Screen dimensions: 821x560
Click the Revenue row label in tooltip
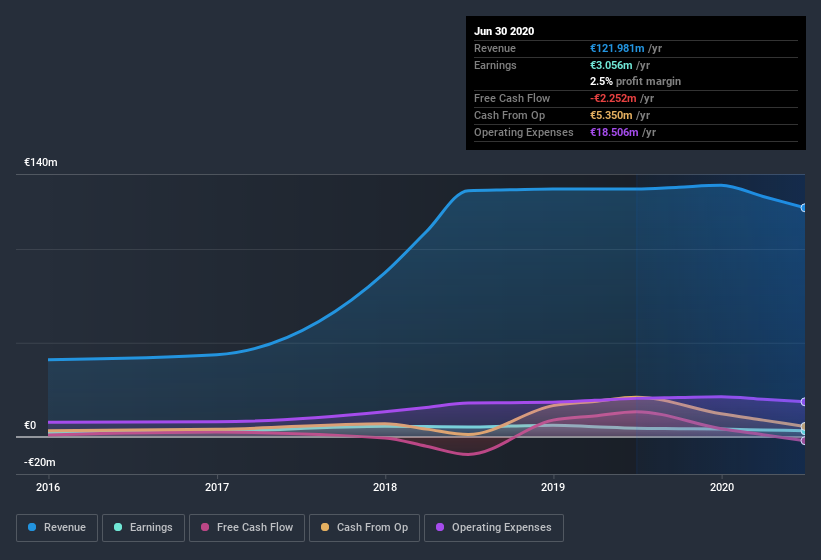point(495,48)
